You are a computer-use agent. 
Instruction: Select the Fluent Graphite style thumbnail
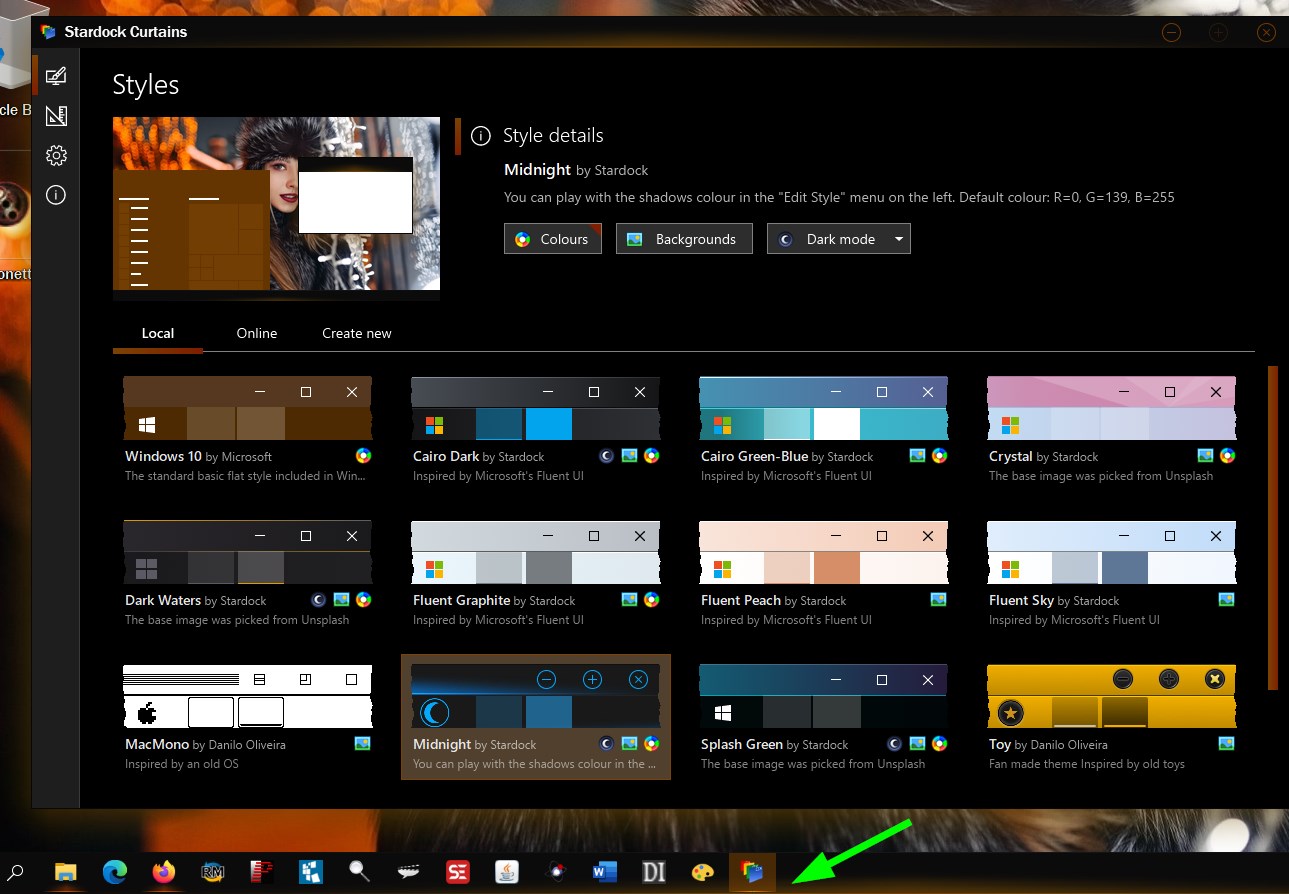click(x=535, y=552)
